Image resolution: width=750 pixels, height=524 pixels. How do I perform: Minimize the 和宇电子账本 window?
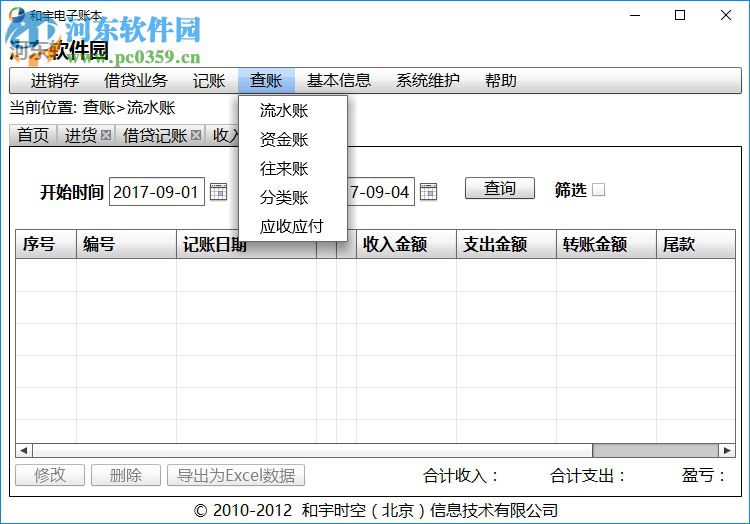635,15
